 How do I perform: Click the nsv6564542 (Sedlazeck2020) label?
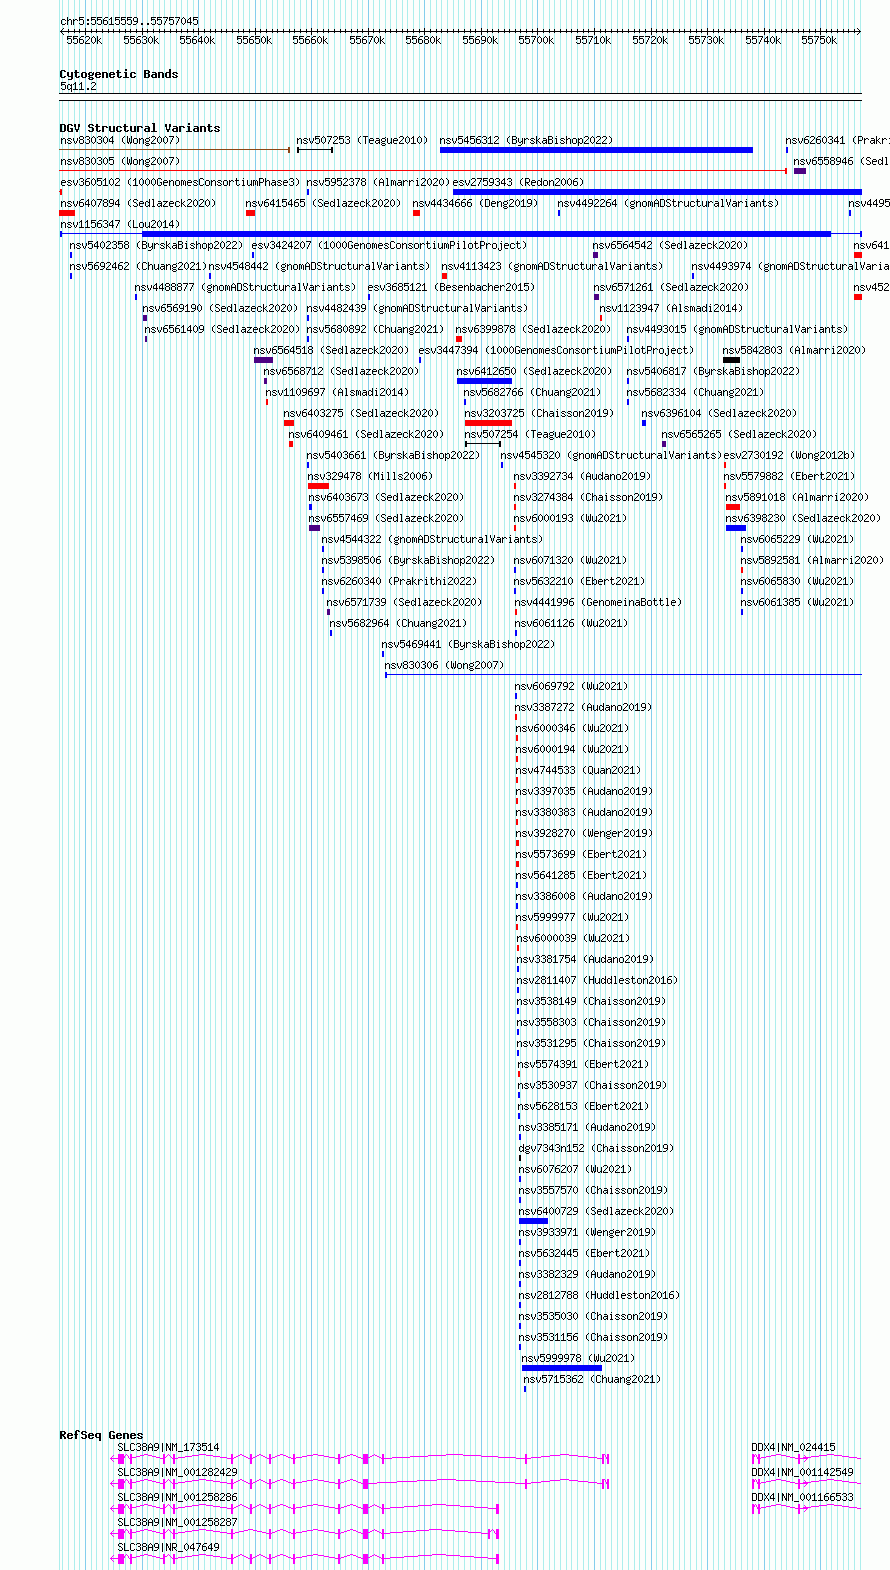click(x=670, y=245)
